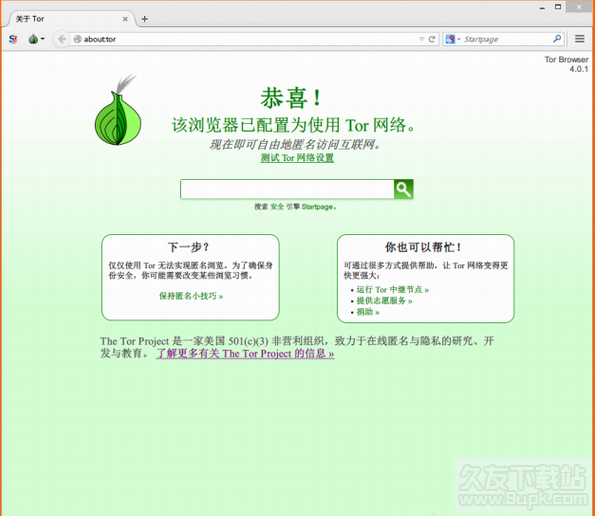Screen dimensions: 595x516
Task: Reload the current page
Action: point(432,39)
